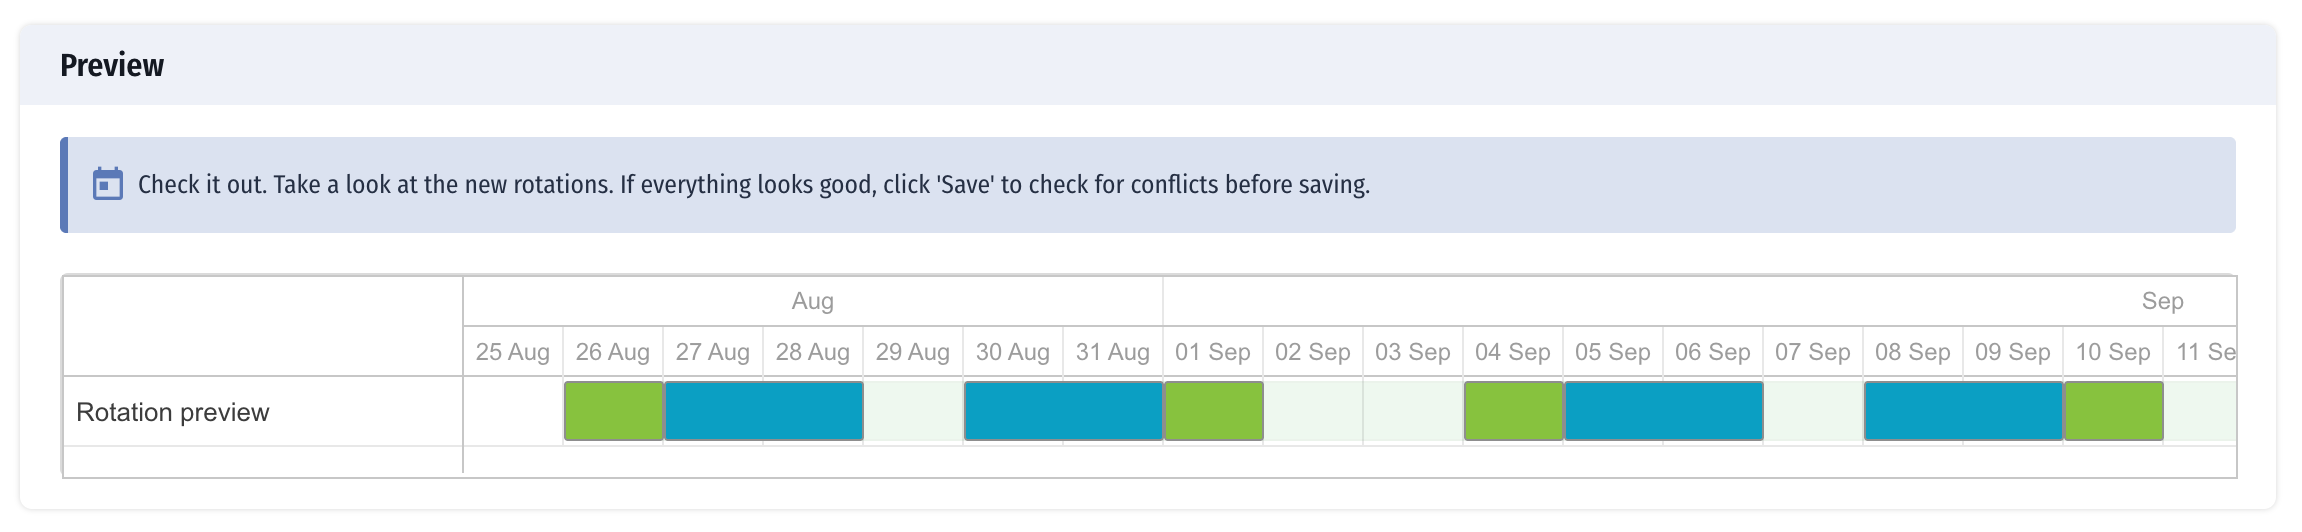2302x532 pixels.
Task: Click the blue block spanning 05–06 Sep
Action: coord(1663,411)
